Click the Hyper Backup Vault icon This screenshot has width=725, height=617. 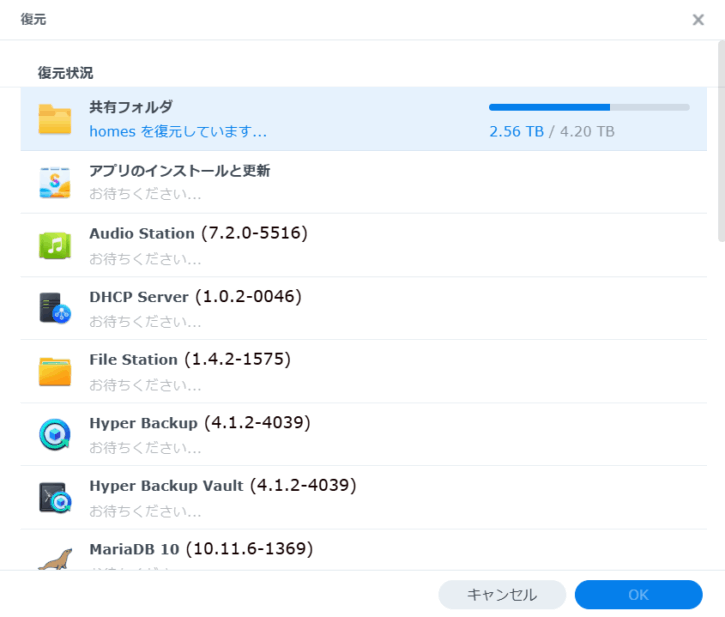tap(55, 497)
